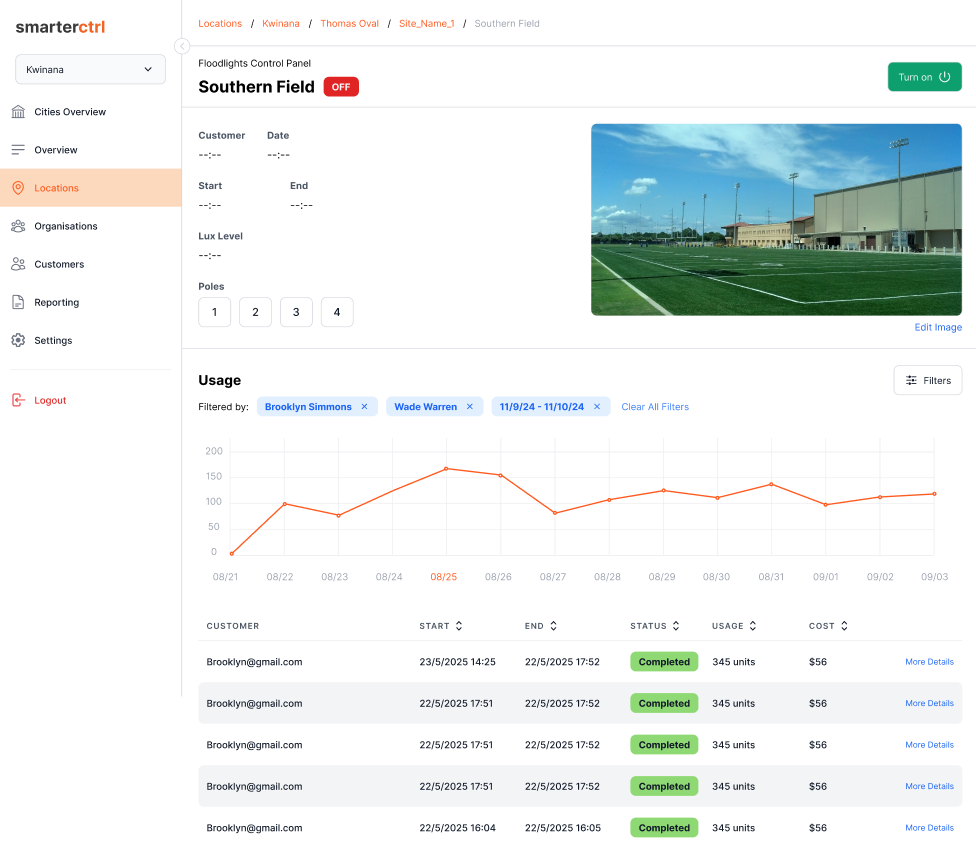This screenshot has width=976, height=856.
Task: Click Completed badge in 23/5/2025 14:25 row
Action: point(664,662)
